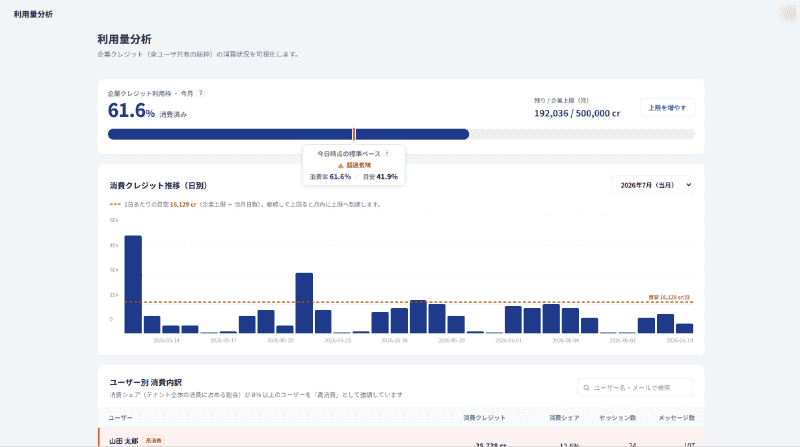Click the ユーザー column header
The width and height of the screenshot is (800, 447).
coord(120,418)
